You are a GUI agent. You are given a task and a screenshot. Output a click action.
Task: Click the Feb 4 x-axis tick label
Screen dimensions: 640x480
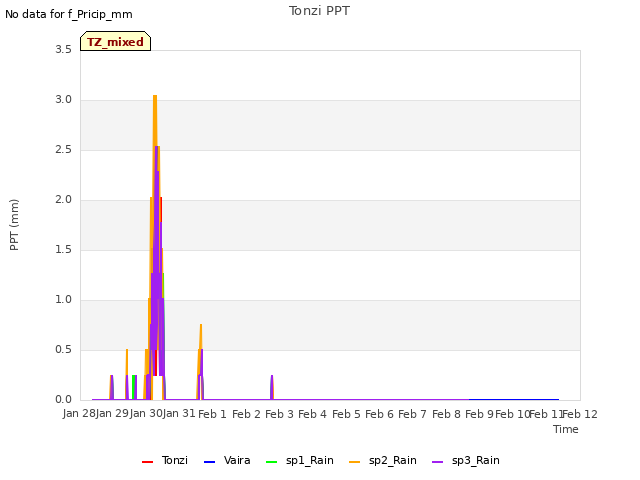312,414
